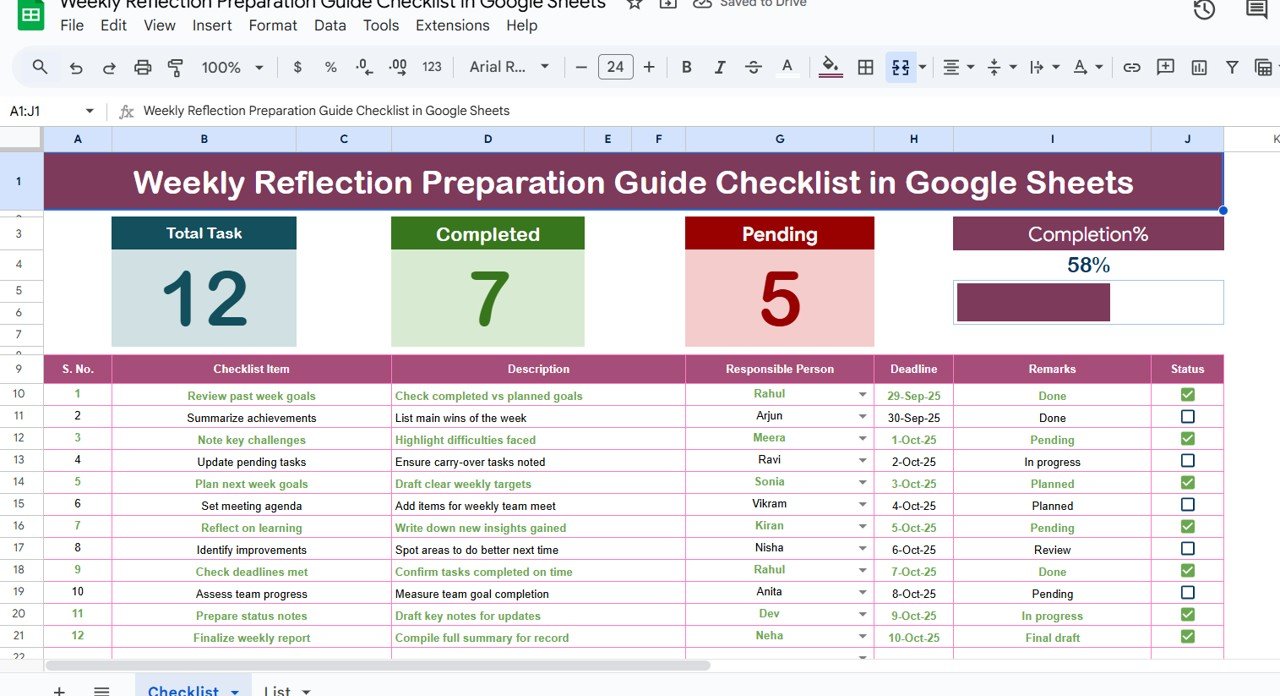Image resolution: width=1280 pixels, height=696 pixels.
Task: Click the Print icon
Action: (143, 67)
